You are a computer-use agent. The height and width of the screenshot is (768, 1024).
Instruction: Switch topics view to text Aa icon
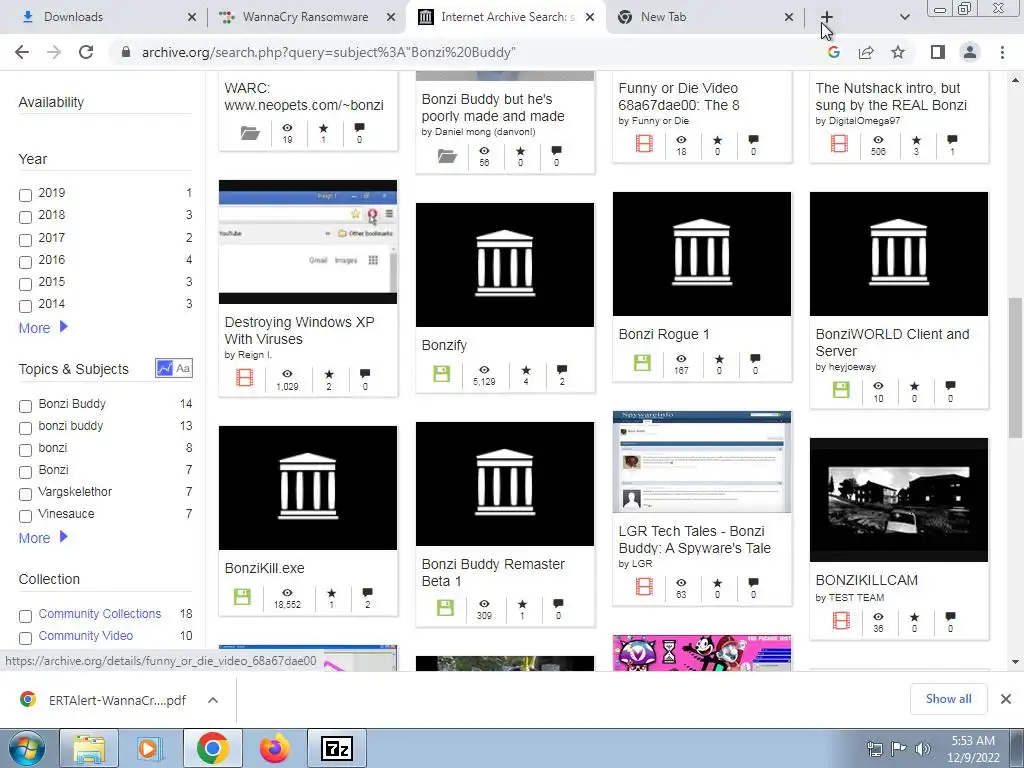pos(183,368)
